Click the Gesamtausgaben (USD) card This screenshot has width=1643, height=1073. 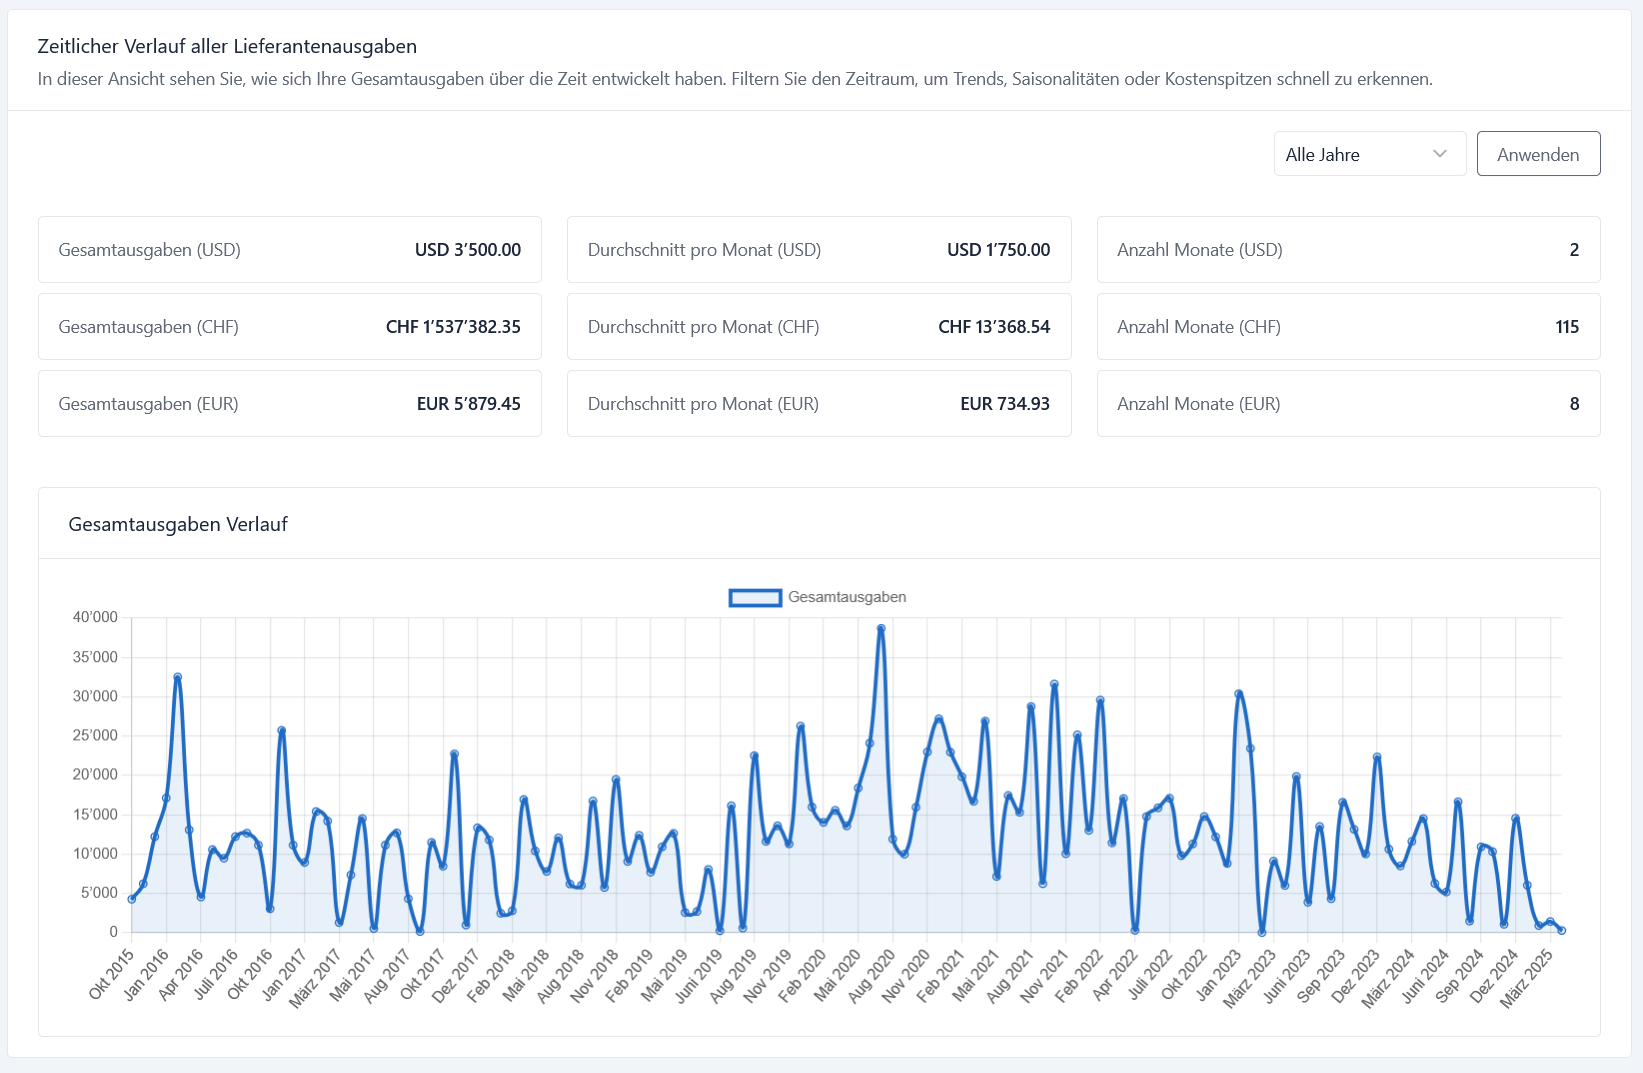pyautogui.click(x=289, y=250)
